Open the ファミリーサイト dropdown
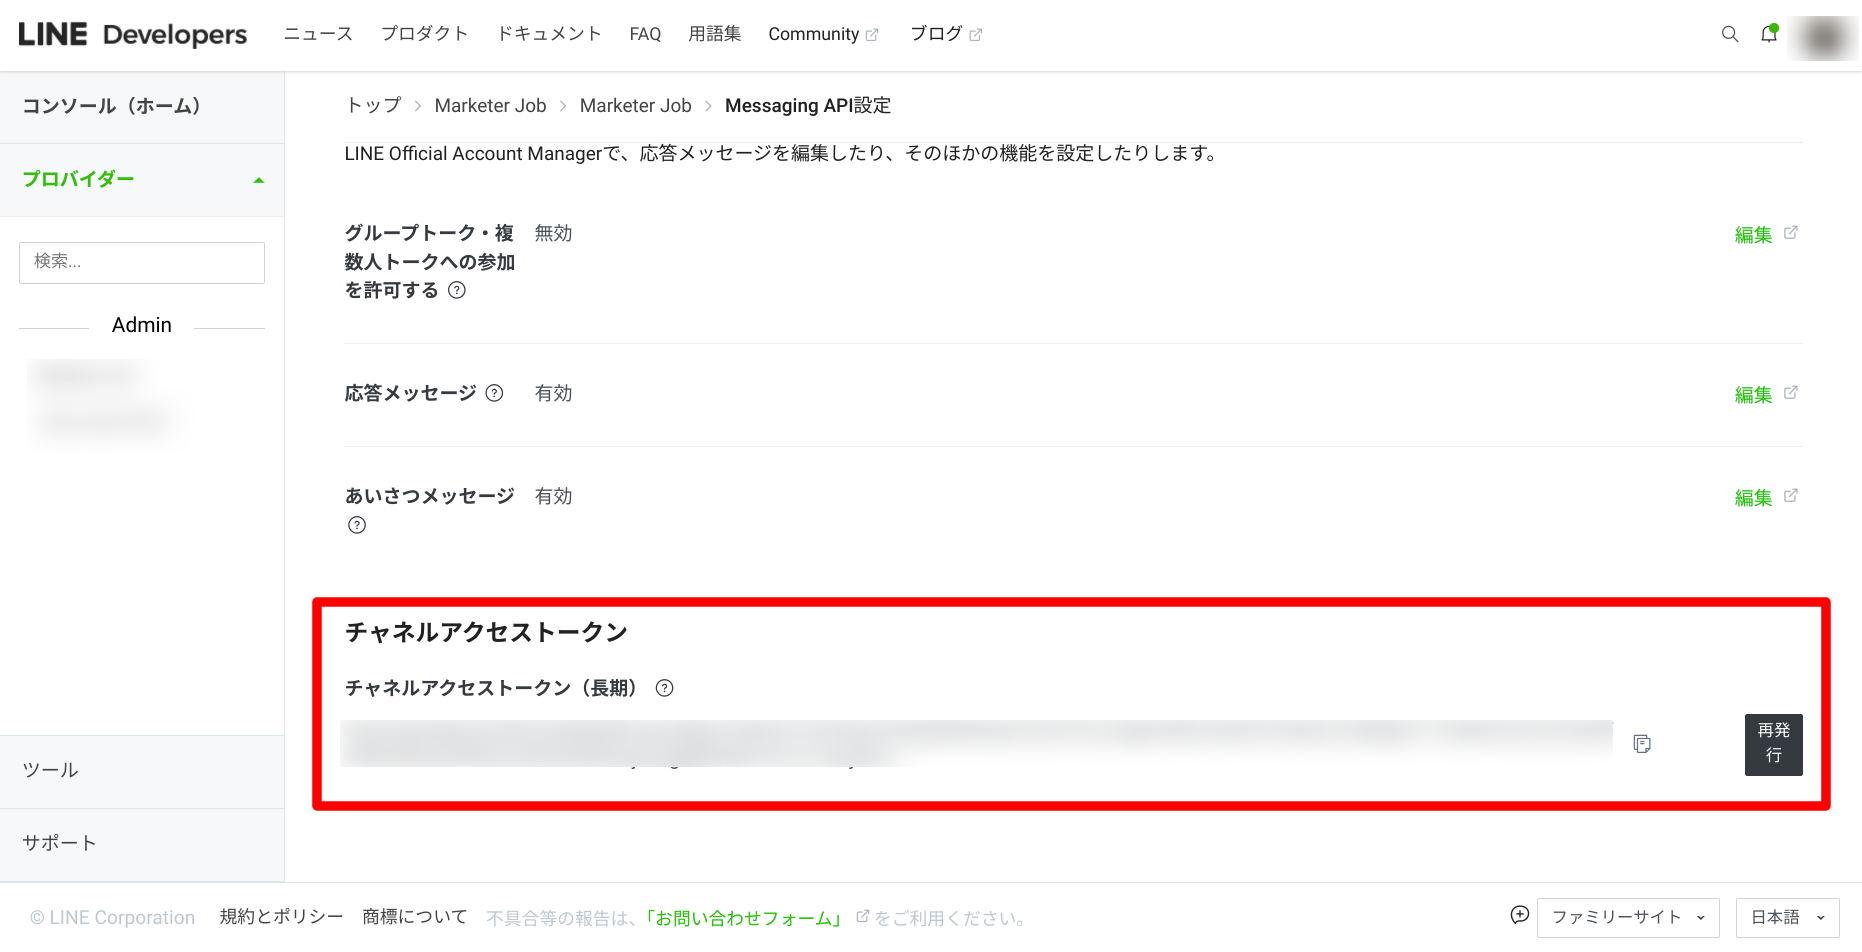This screenshot has height=952, width=1862. 1628,917
